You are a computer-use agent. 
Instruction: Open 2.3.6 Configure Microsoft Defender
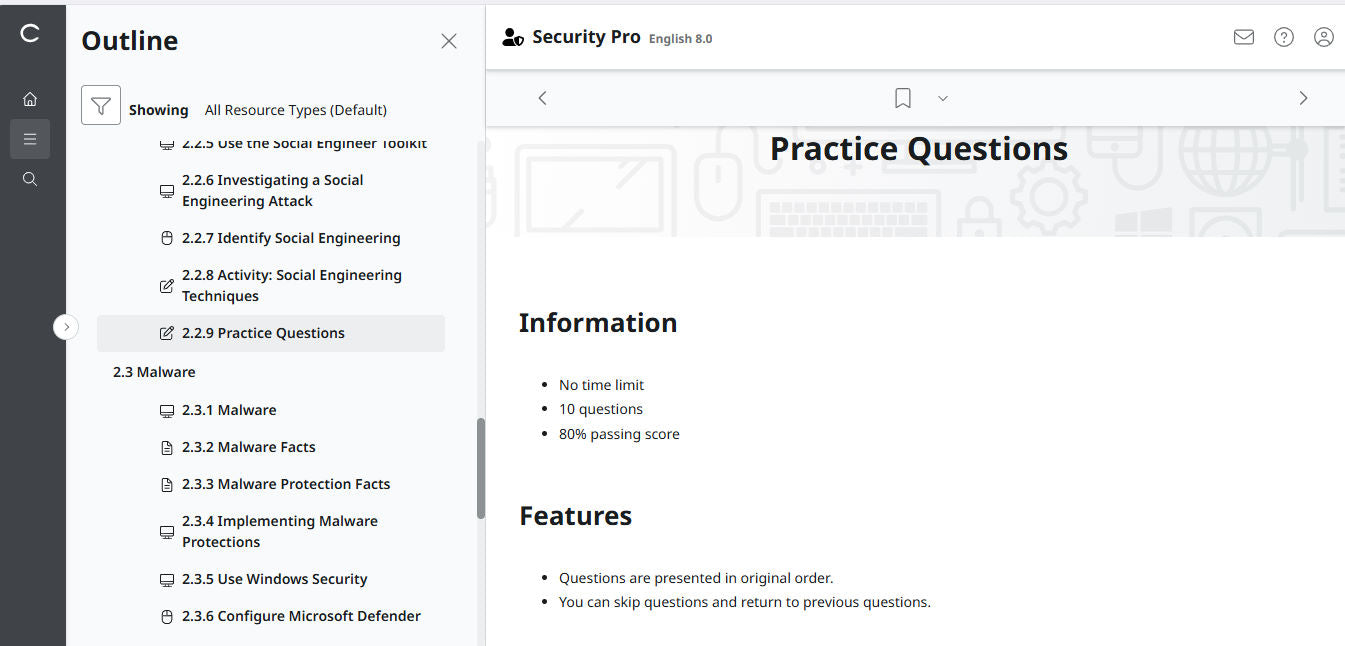[x=301, y=616]
